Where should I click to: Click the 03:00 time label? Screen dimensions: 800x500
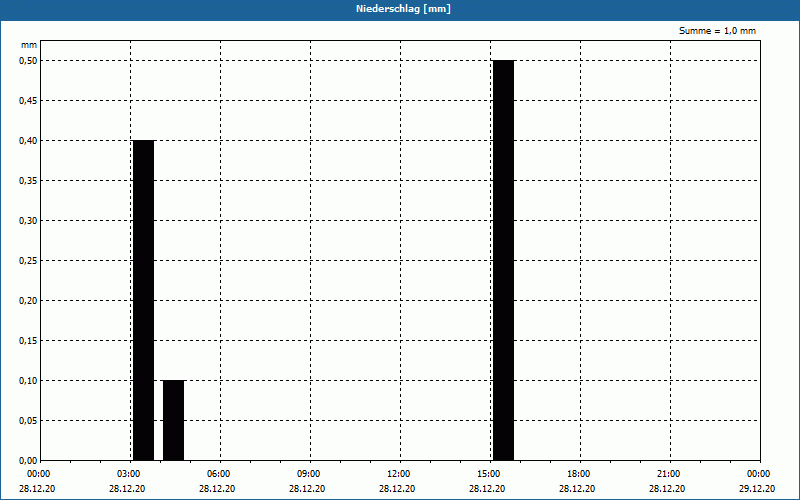[x=128, y=474]
